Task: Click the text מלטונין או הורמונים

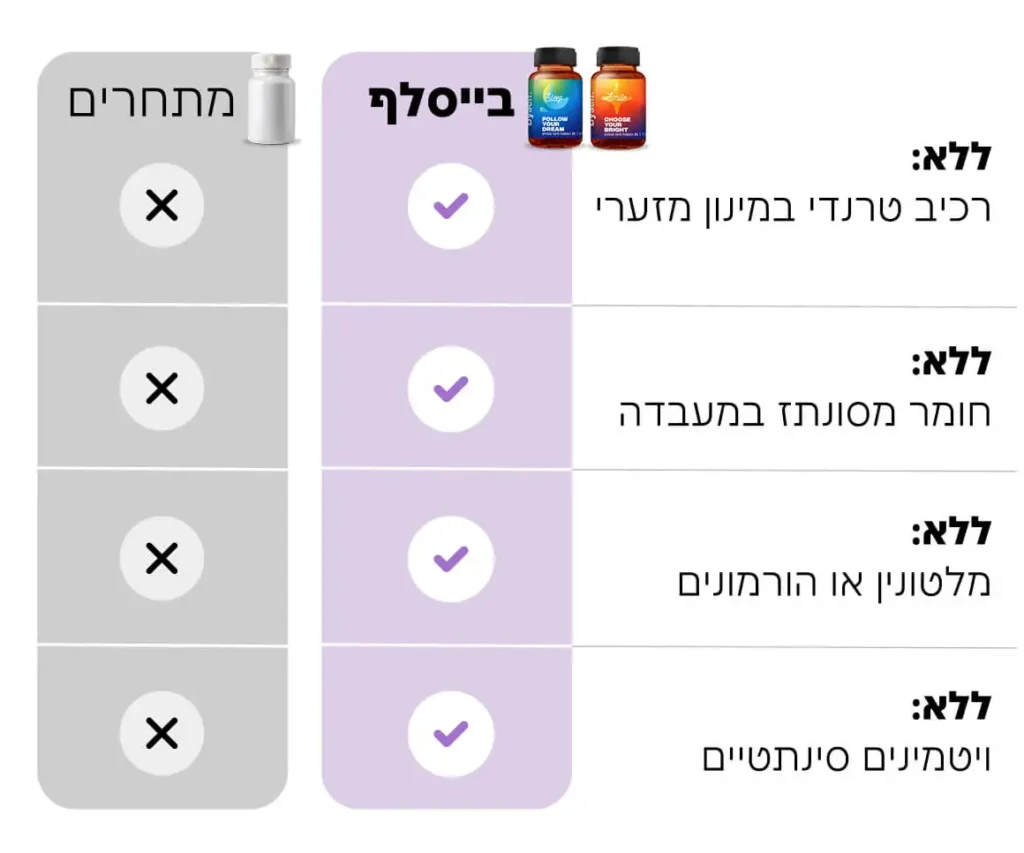Action: click(833, 582)
